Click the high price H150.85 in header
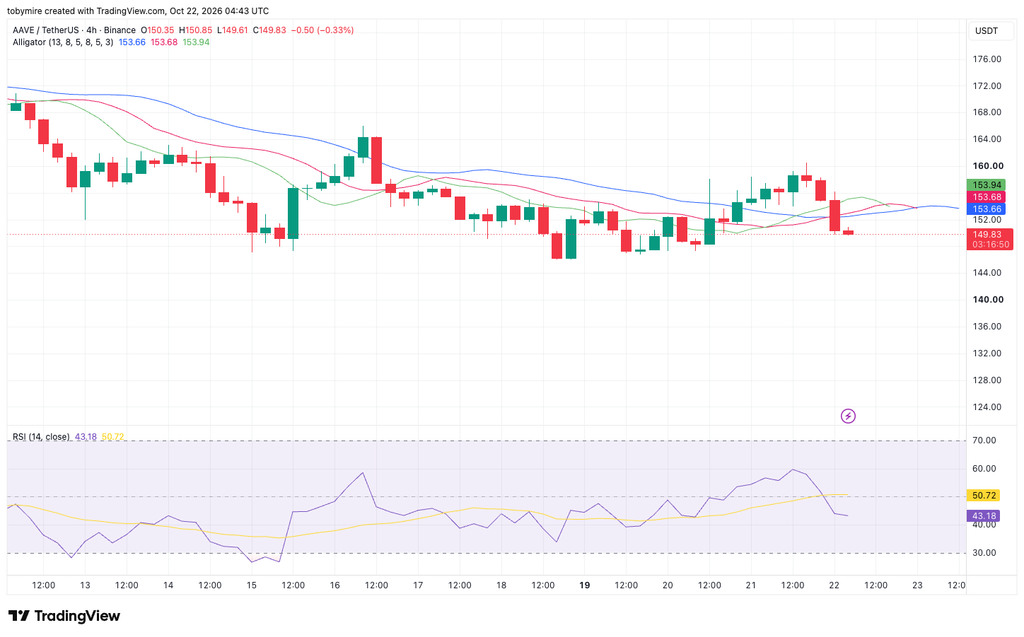 point(195,30)
